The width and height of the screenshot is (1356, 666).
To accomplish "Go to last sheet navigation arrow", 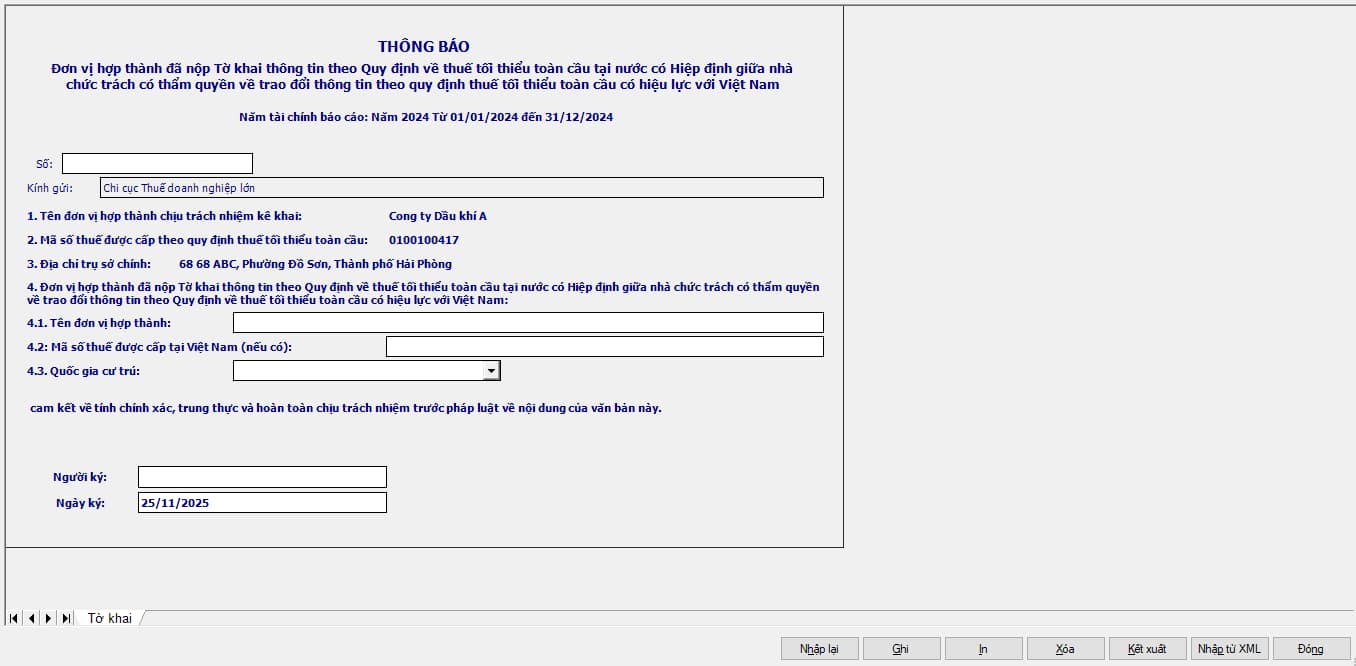I will click(66, 618).
